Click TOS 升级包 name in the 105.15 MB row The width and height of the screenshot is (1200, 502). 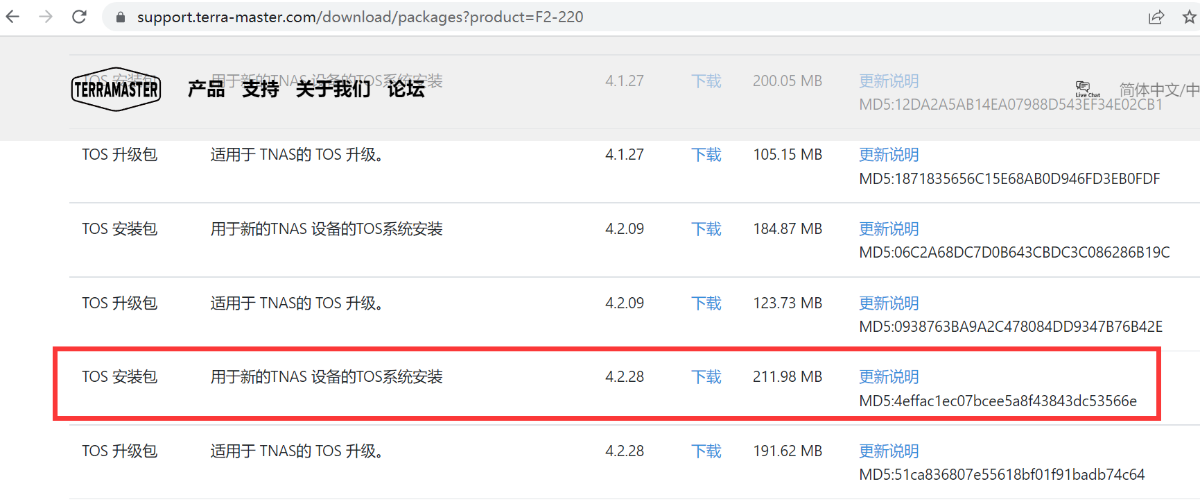[120, 155]
